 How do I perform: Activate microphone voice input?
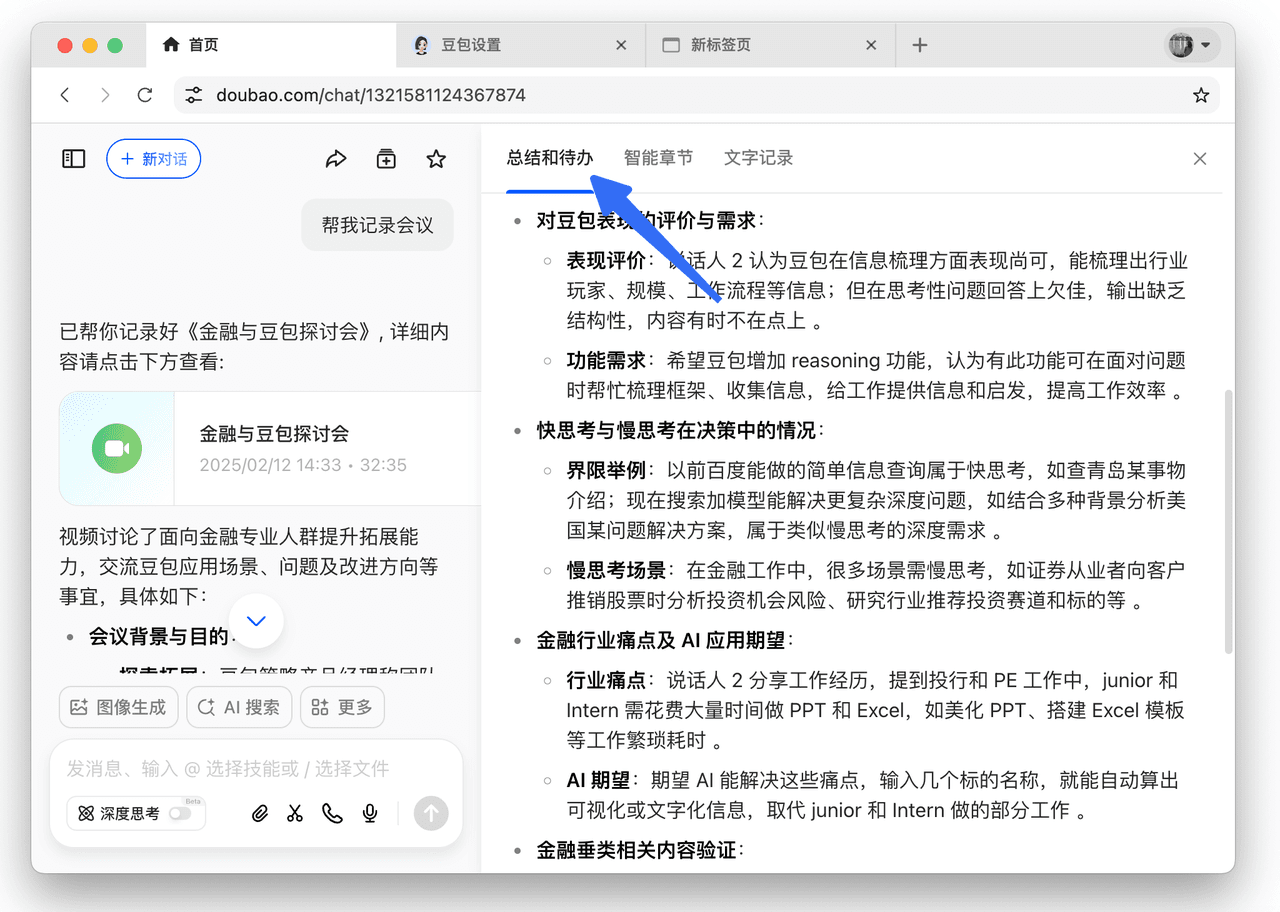(370, 814)
